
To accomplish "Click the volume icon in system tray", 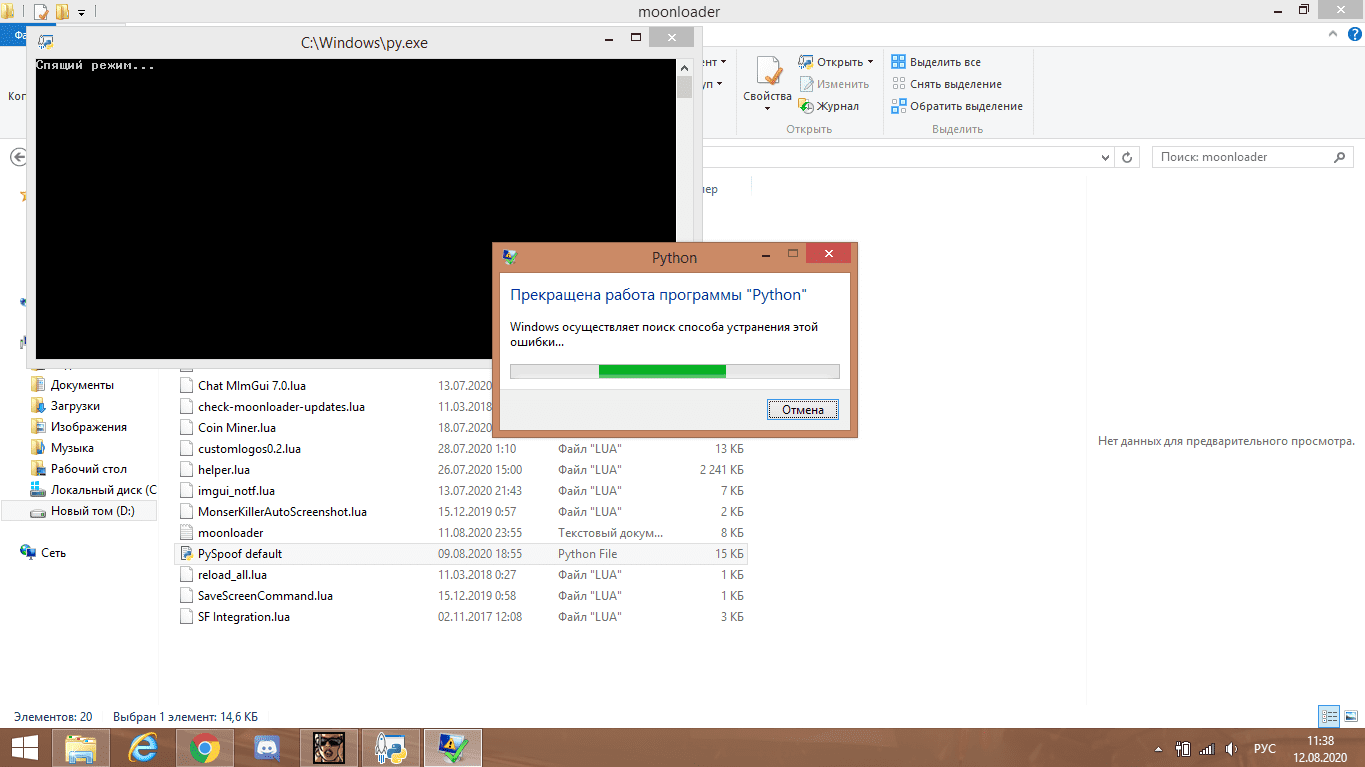I will point(1232,748).
